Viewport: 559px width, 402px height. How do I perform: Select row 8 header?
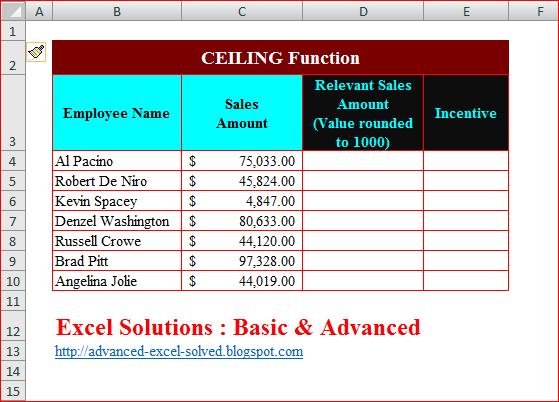[13, 241]
